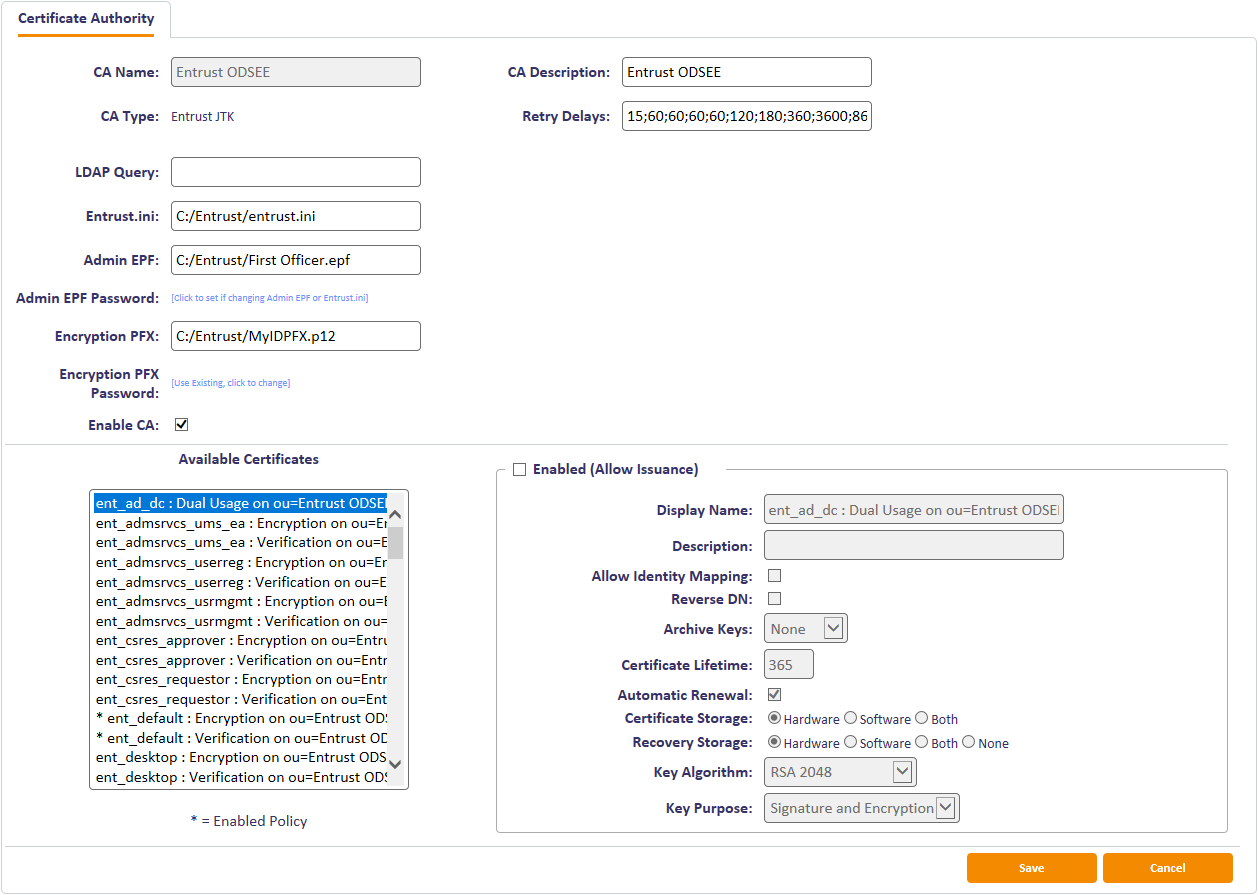The image size is (1258, 895).
Task: Toggle the Automatic Renewal checkbox
Action: [774, 694]
